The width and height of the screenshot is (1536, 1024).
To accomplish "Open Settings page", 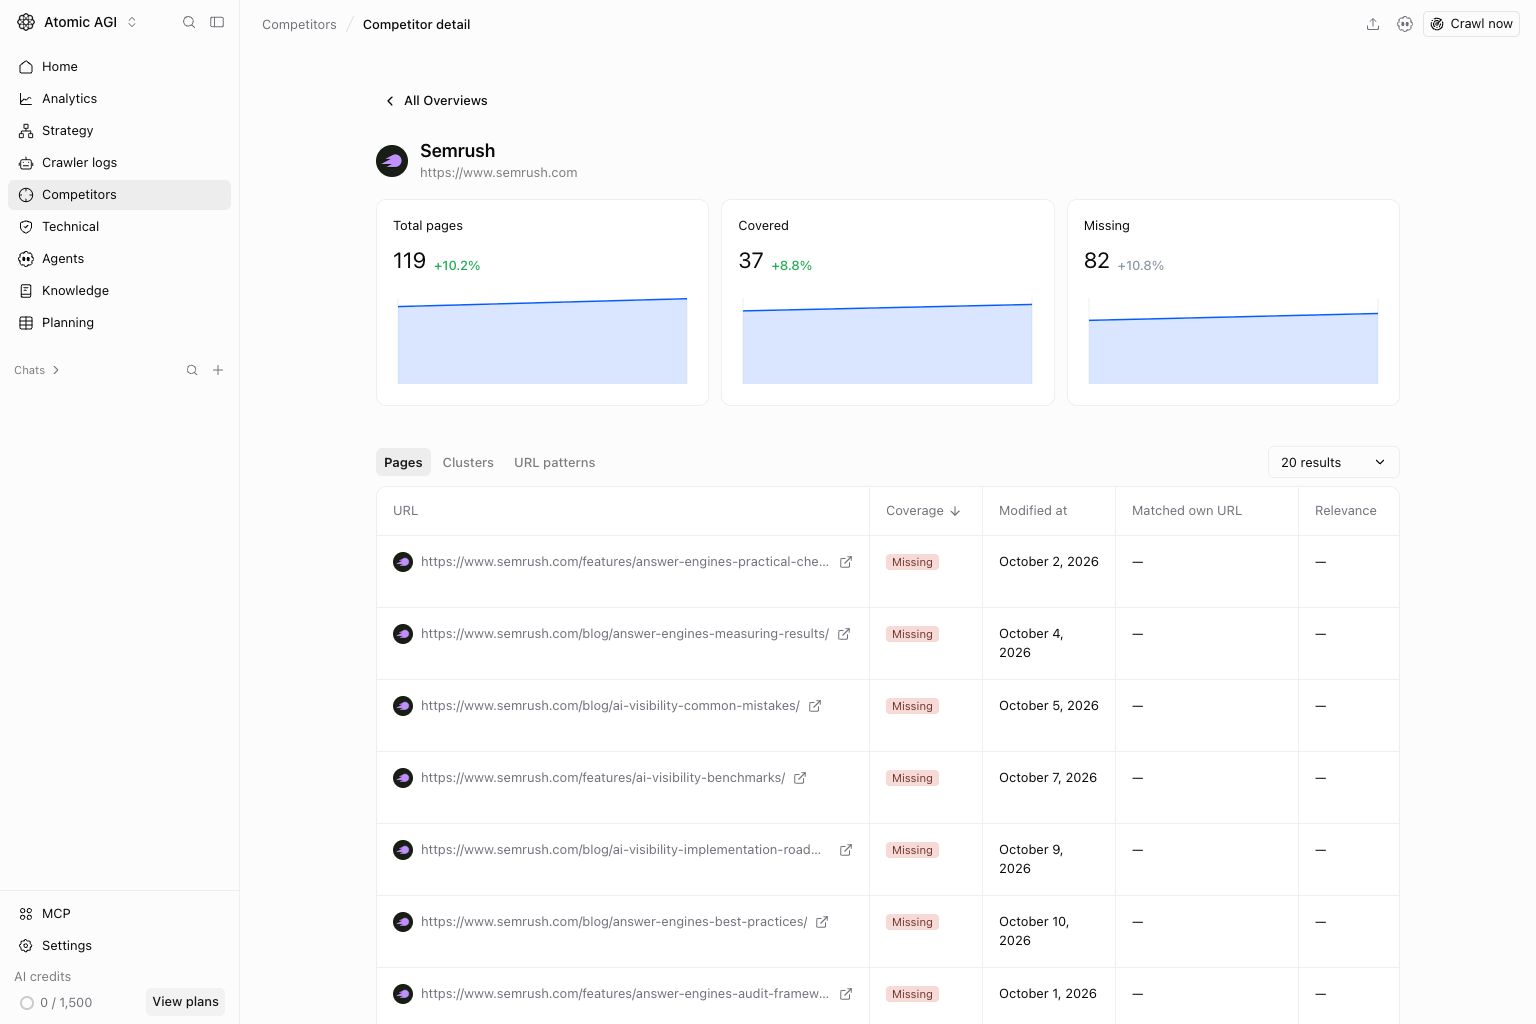I will point(119,946).
